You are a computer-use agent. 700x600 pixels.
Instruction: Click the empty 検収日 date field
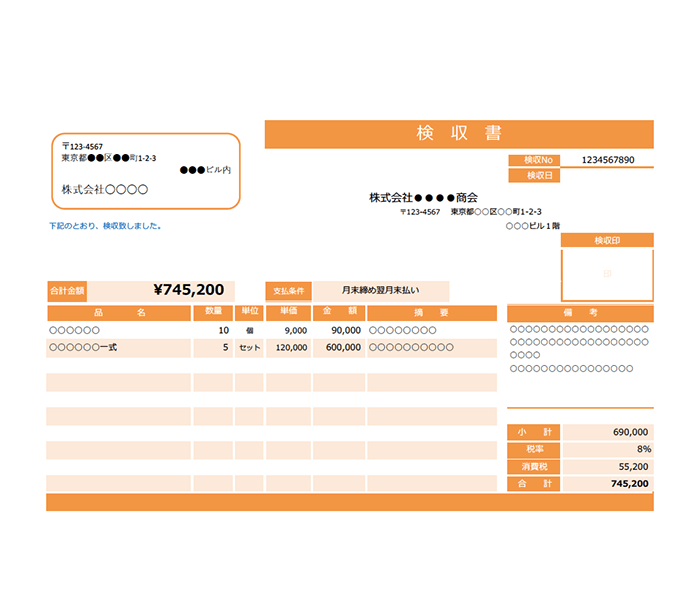click(607, 175)
